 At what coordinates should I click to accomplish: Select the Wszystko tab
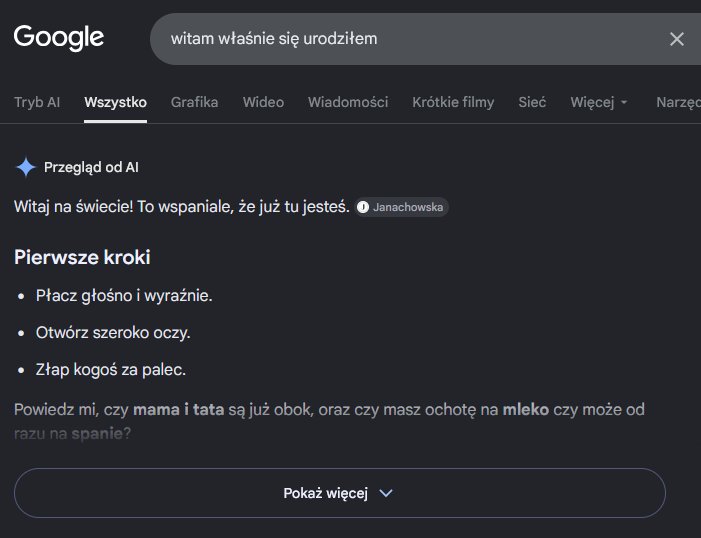point(115,102)
